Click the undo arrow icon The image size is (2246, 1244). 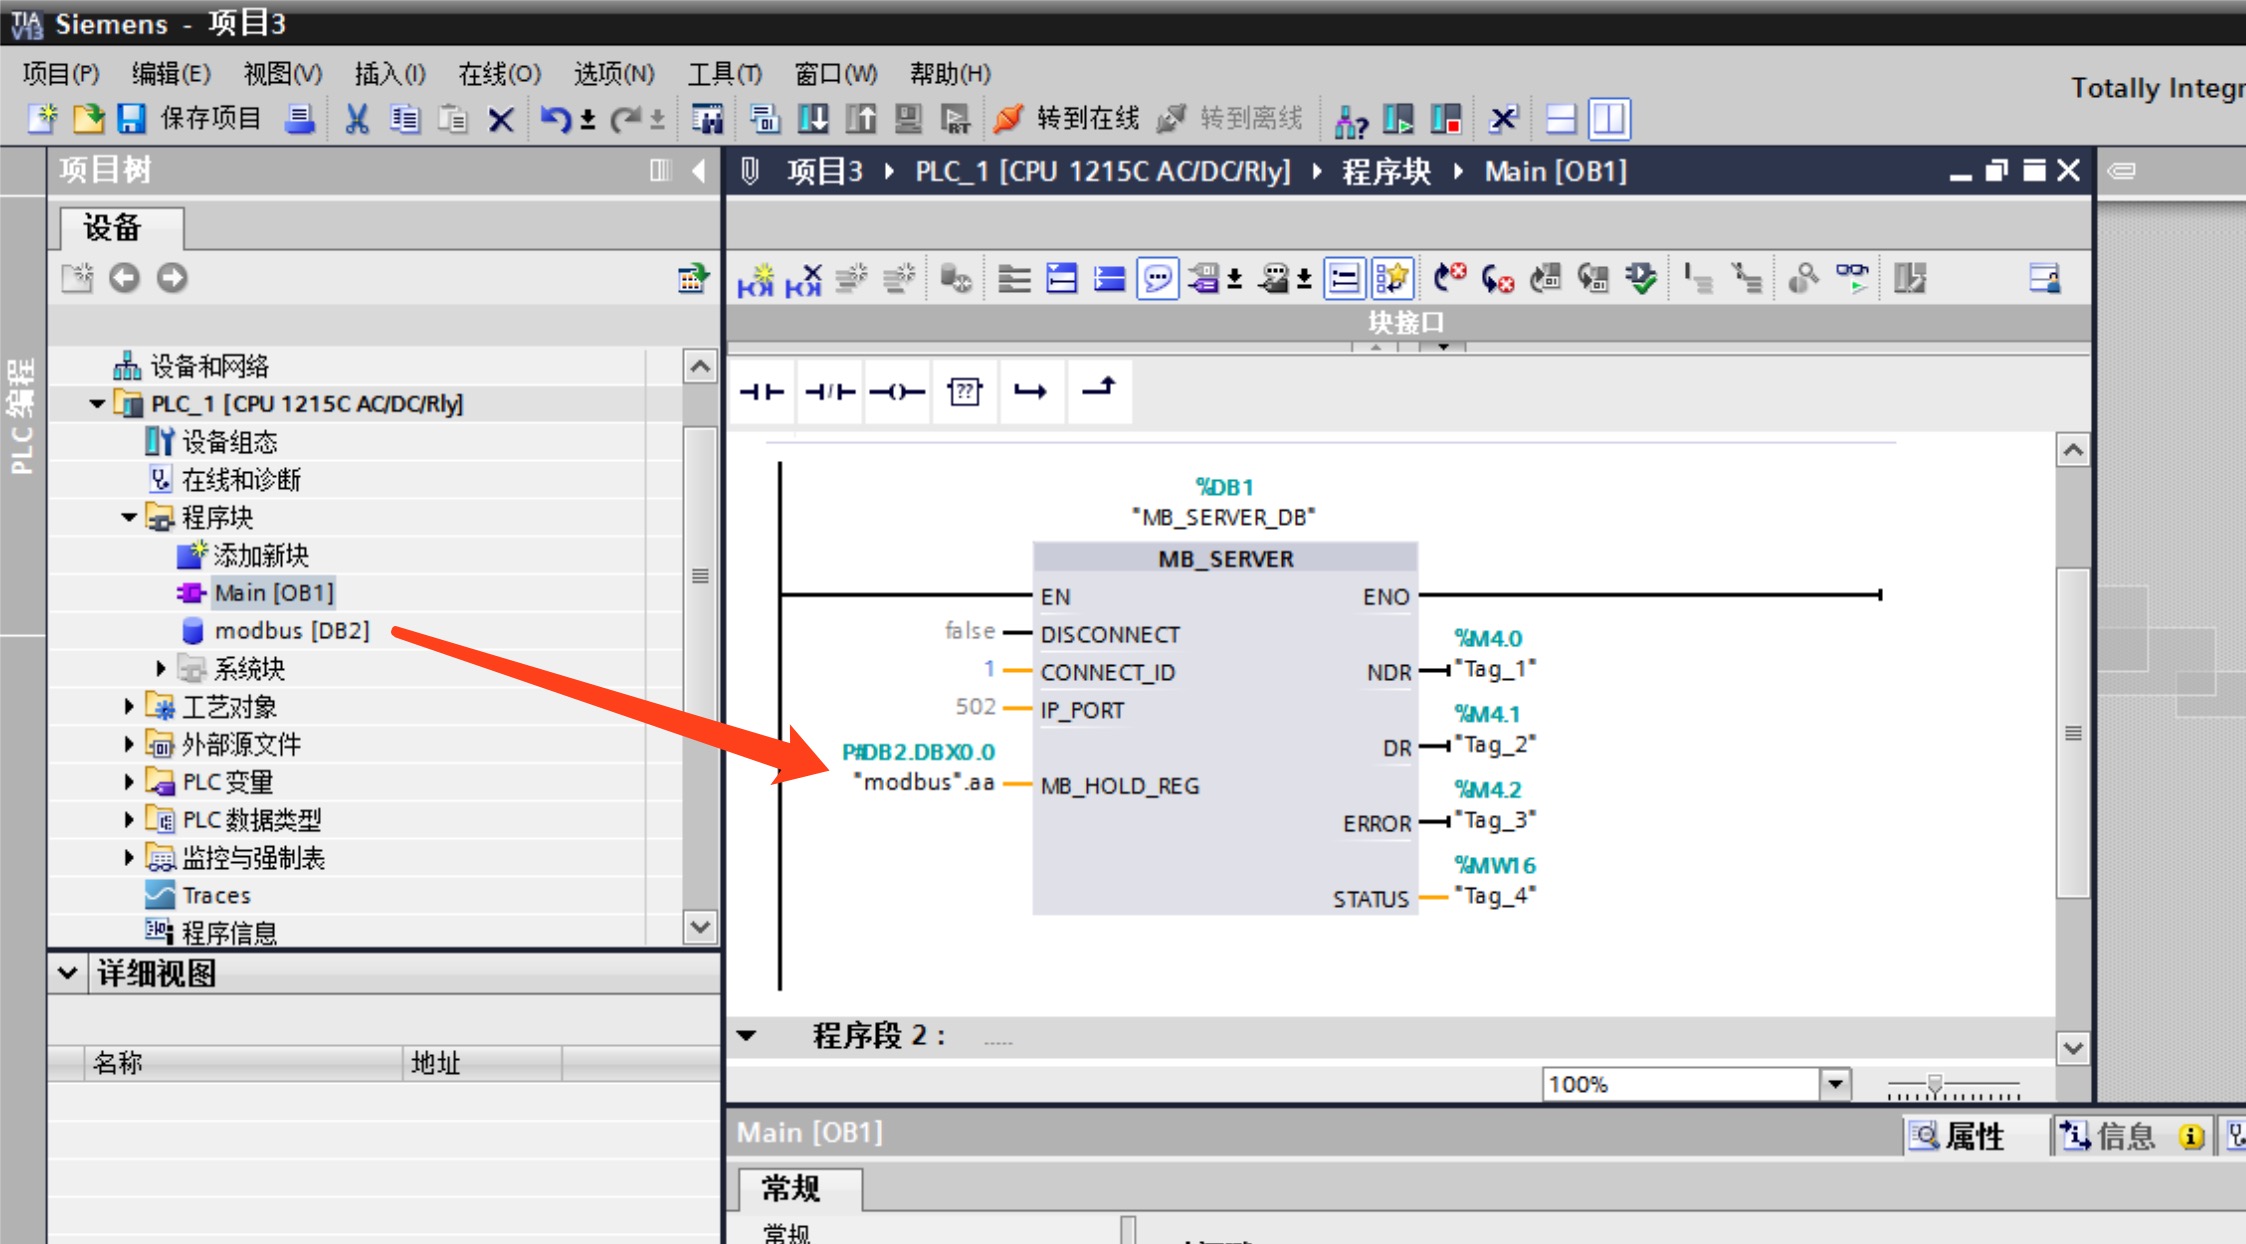click(555, 119)
